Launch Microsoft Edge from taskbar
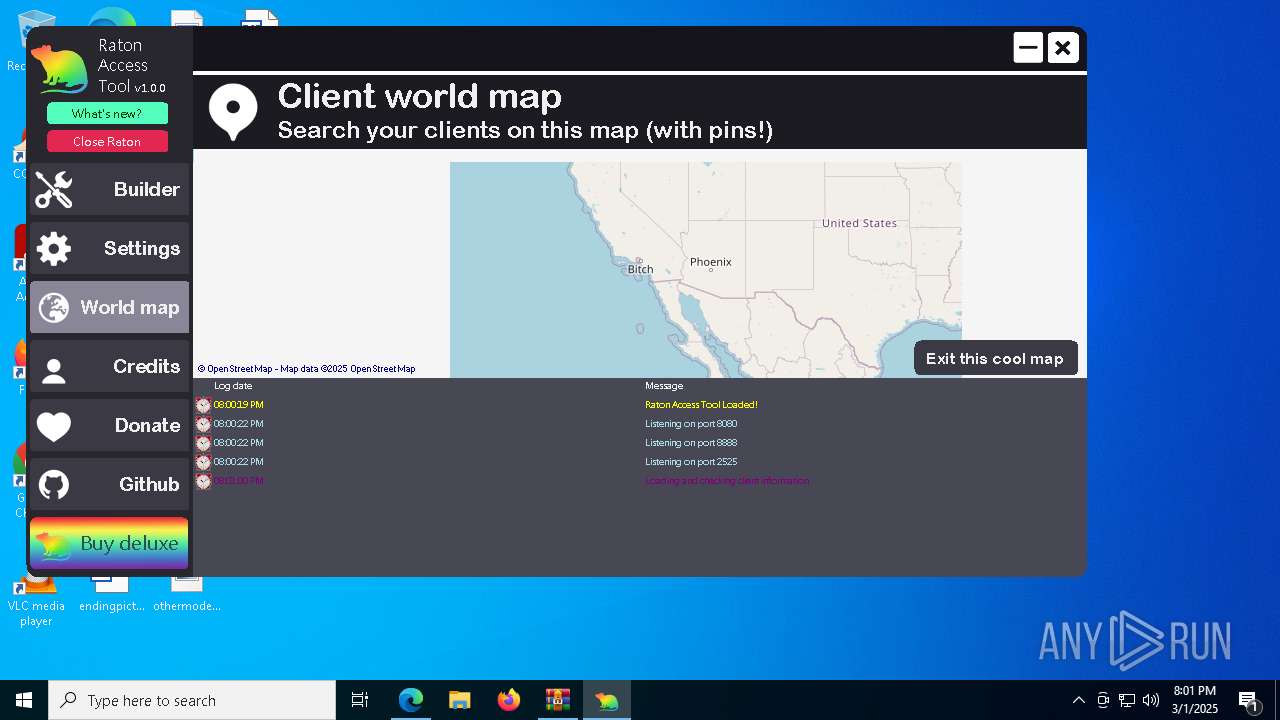 coord(411,700)
